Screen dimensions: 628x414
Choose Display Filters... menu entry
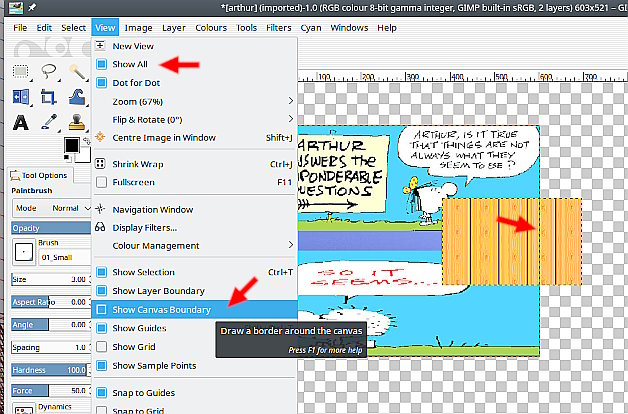tap(195, 227)
